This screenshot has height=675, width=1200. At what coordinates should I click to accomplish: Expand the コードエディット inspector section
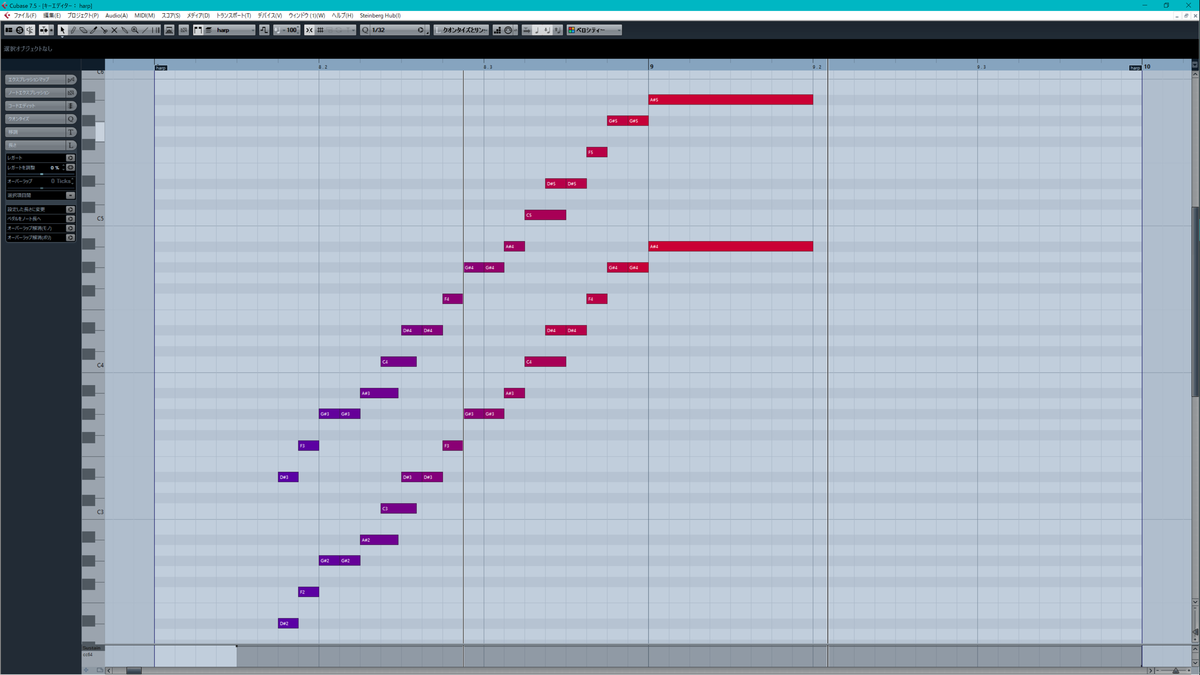click(41, 105)
